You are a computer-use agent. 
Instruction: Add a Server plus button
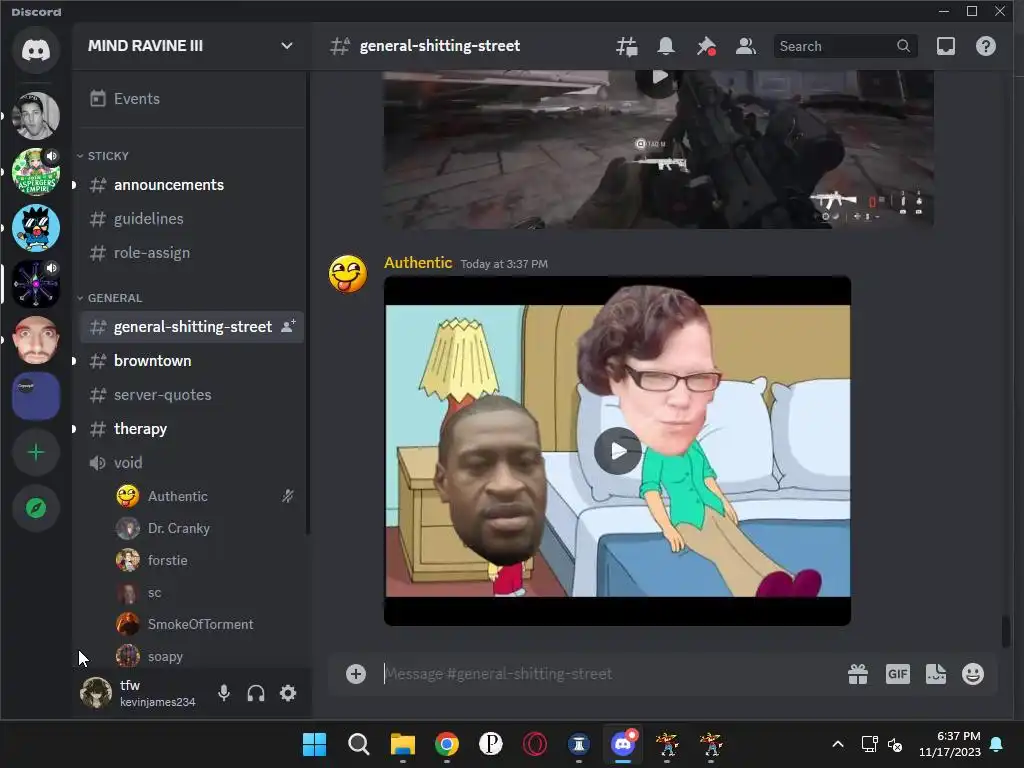(x=36, y=453)
